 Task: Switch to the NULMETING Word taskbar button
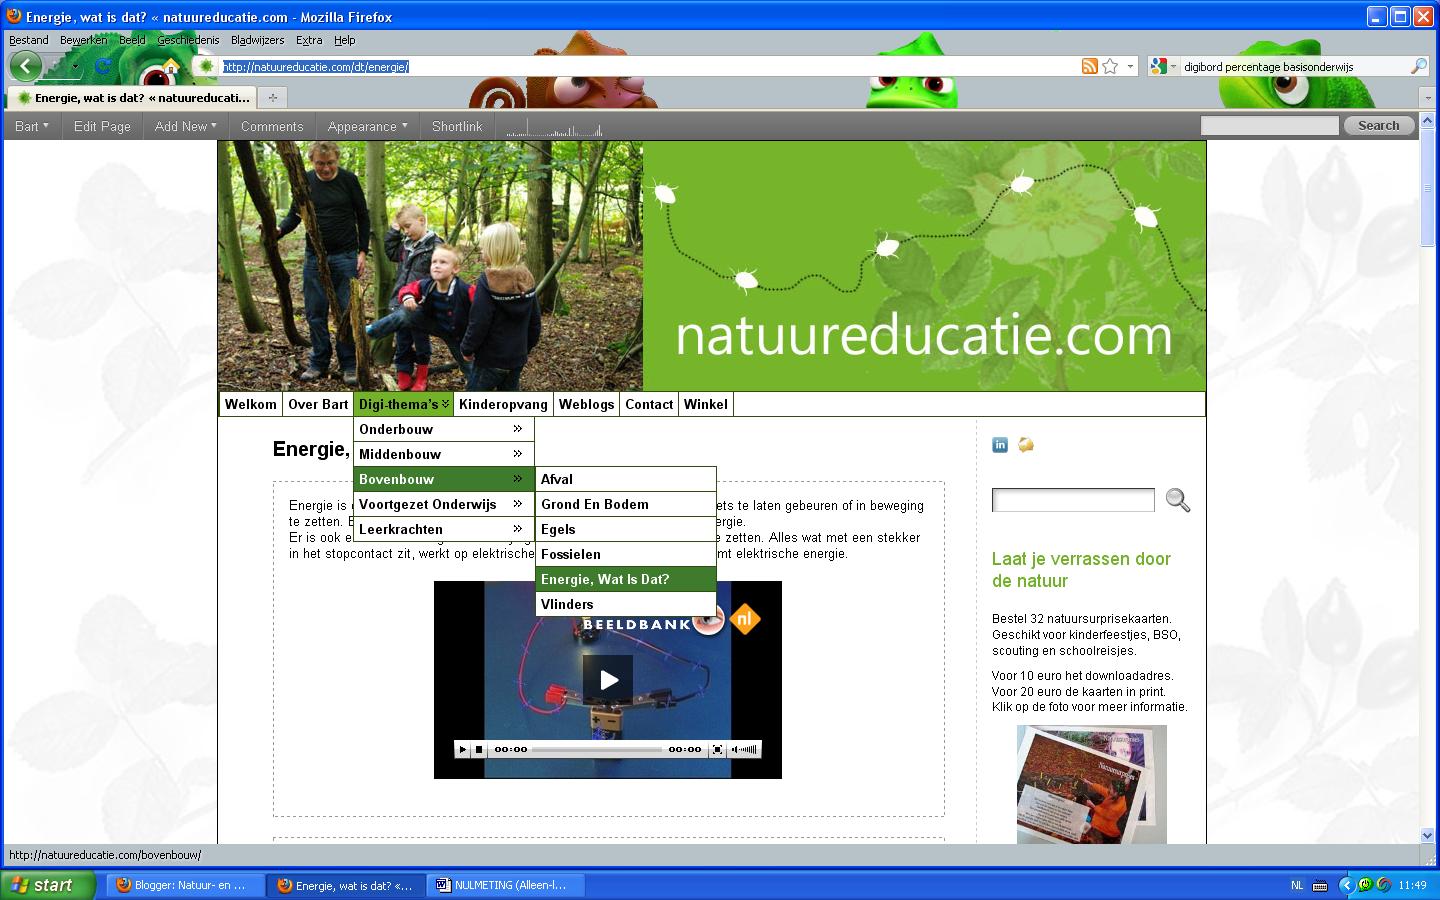[506, 885]
